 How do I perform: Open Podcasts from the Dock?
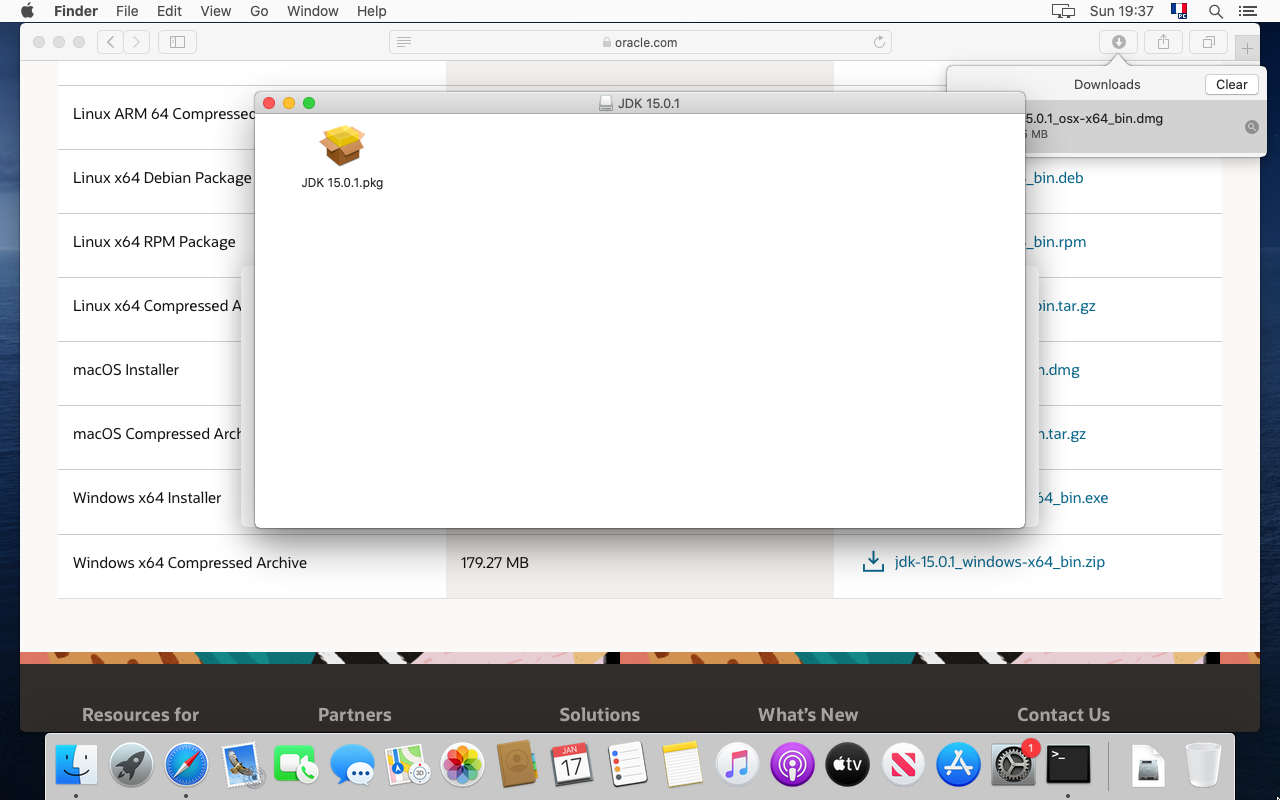tap(792, 766)
